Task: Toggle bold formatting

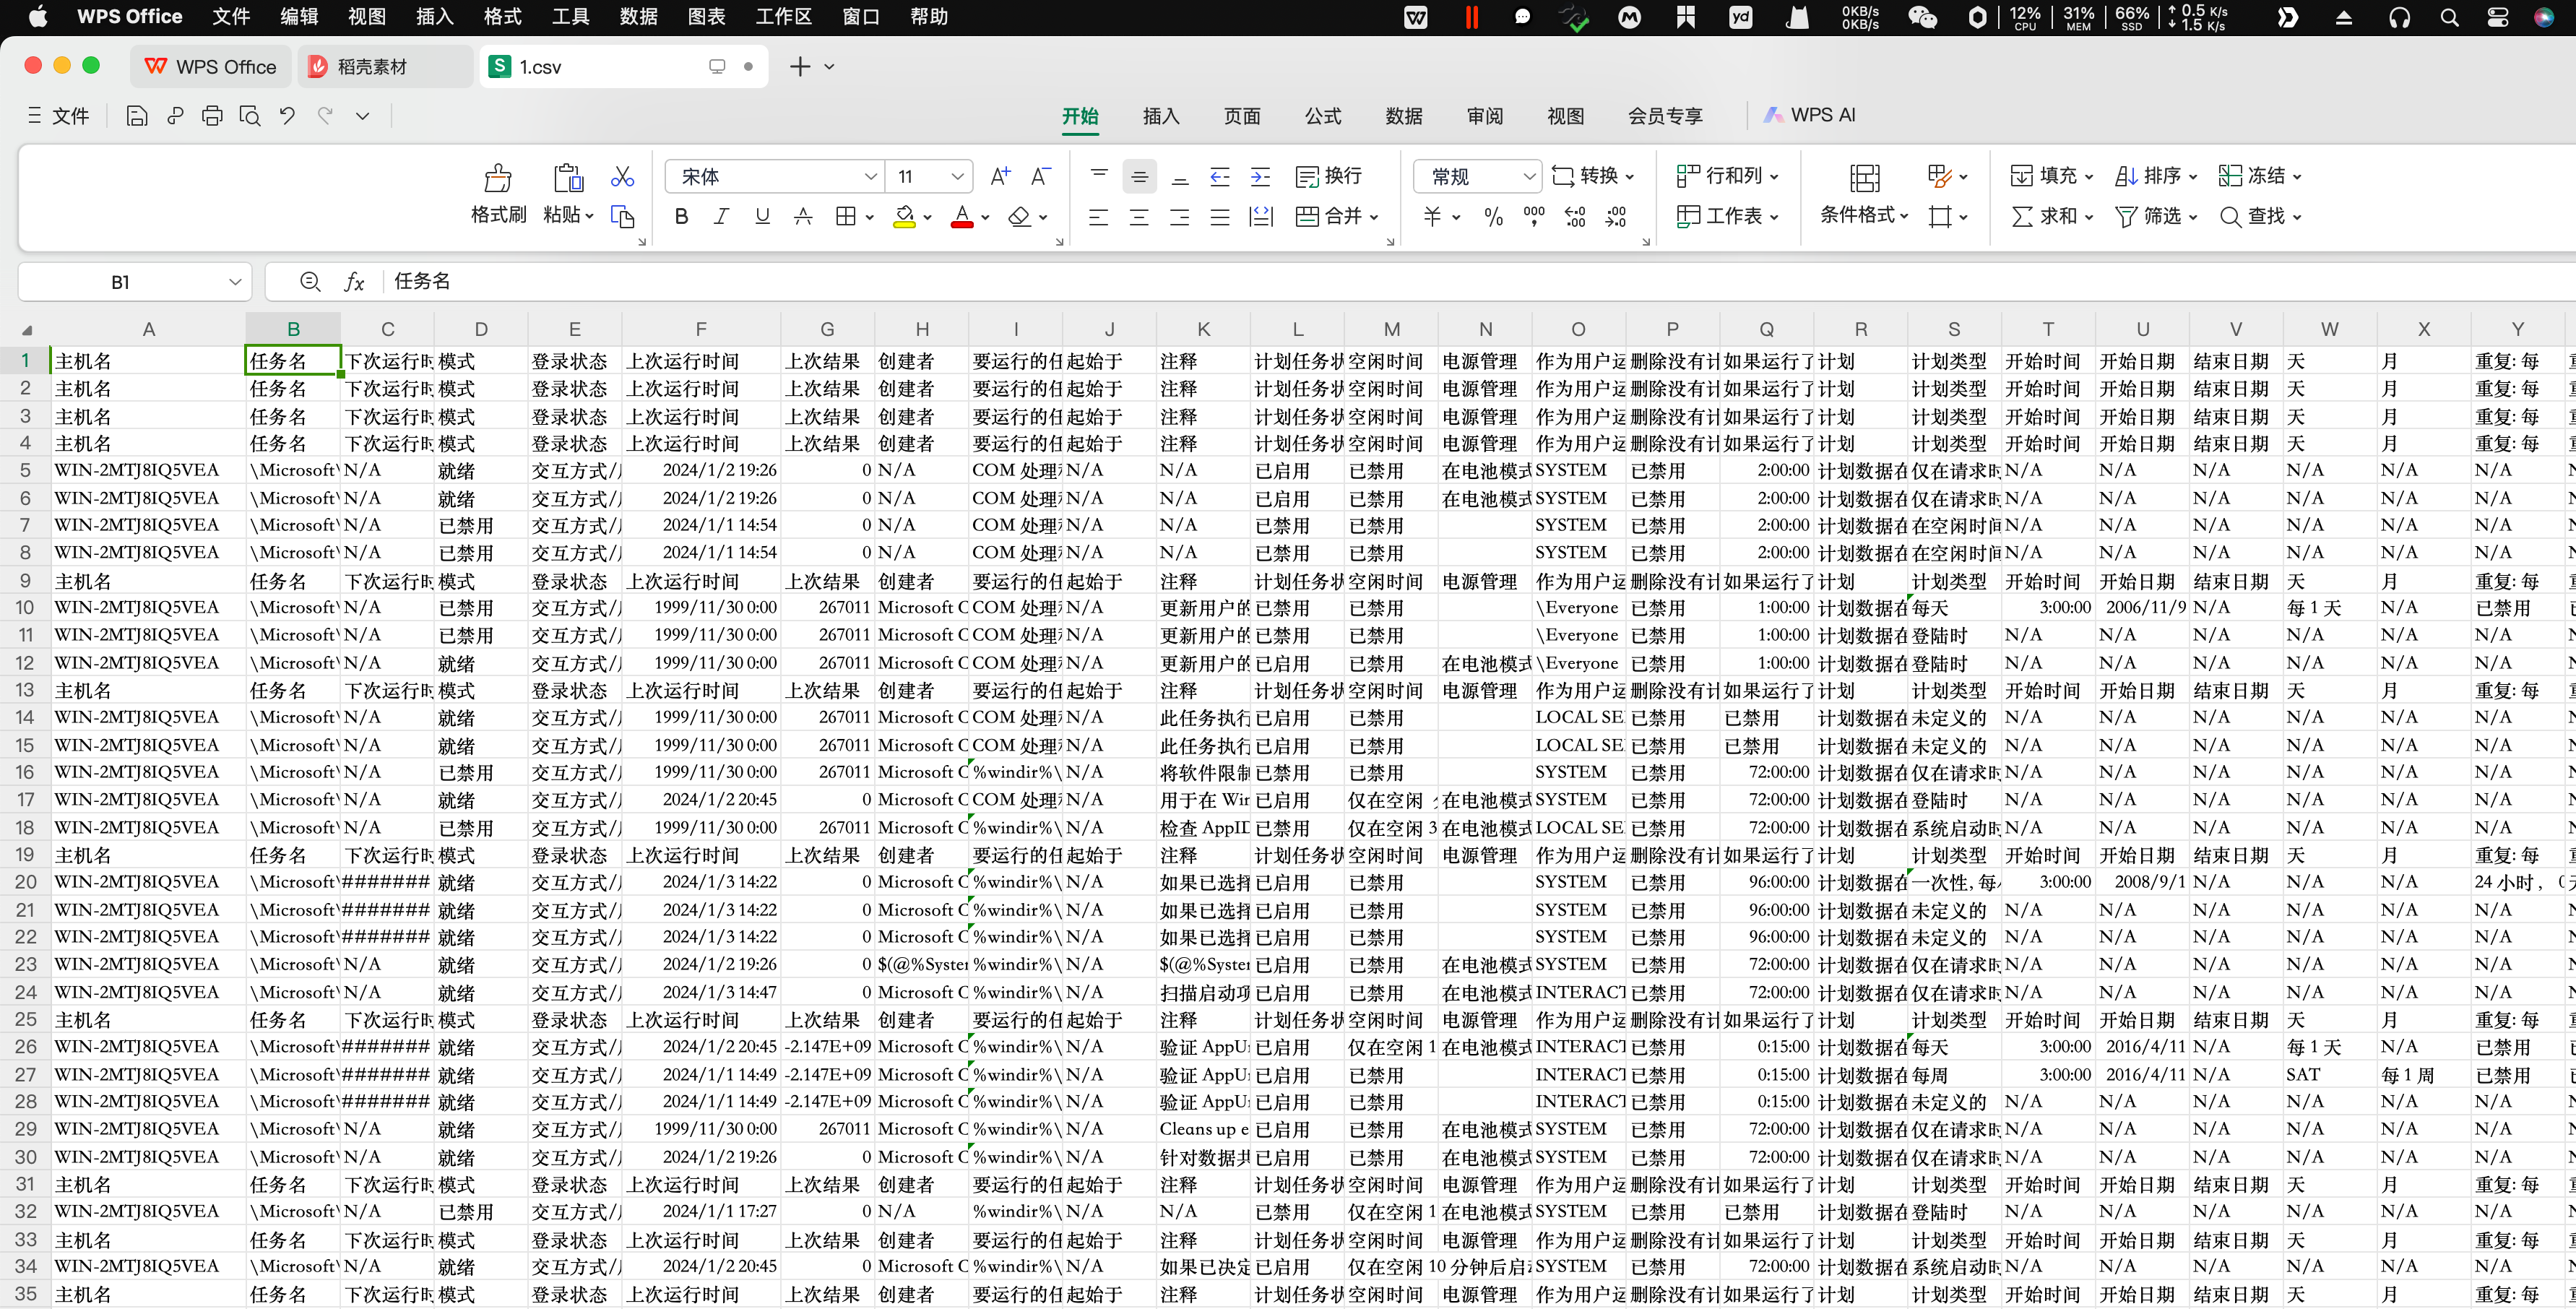Action: tap(681, 217)
